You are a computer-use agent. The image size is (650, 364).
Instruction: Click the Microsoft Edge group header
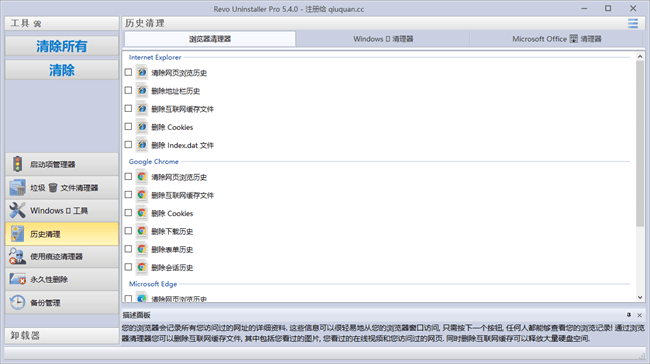pyautogui.click(x=153, y=284)
